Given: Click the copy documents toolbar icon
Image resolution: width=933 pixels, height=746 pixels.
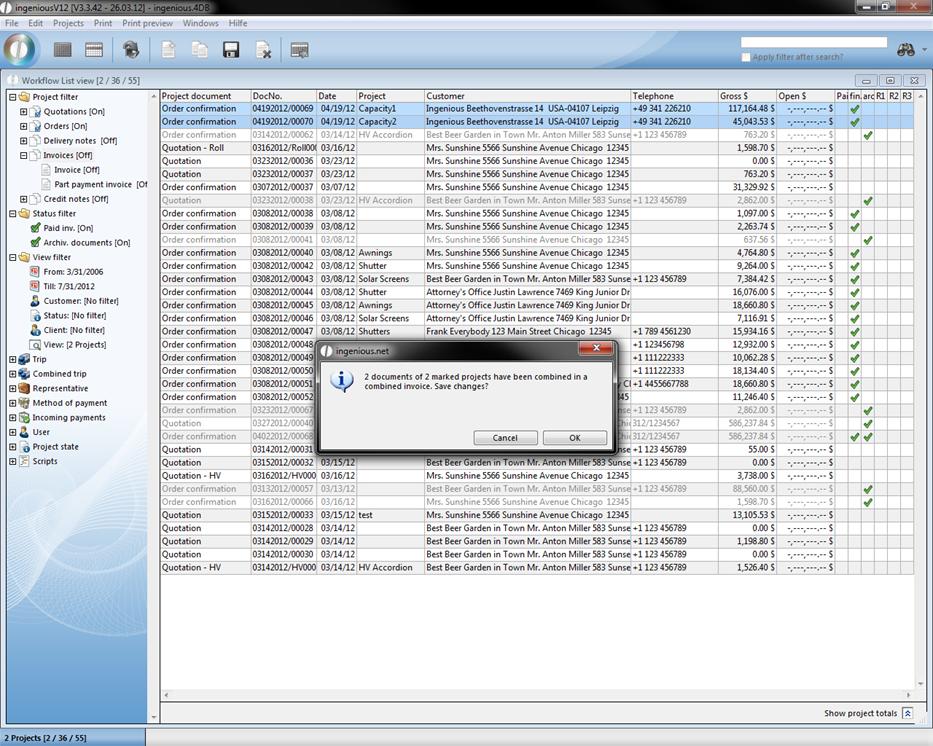Looking at the screenshot, I should (200, 50).
